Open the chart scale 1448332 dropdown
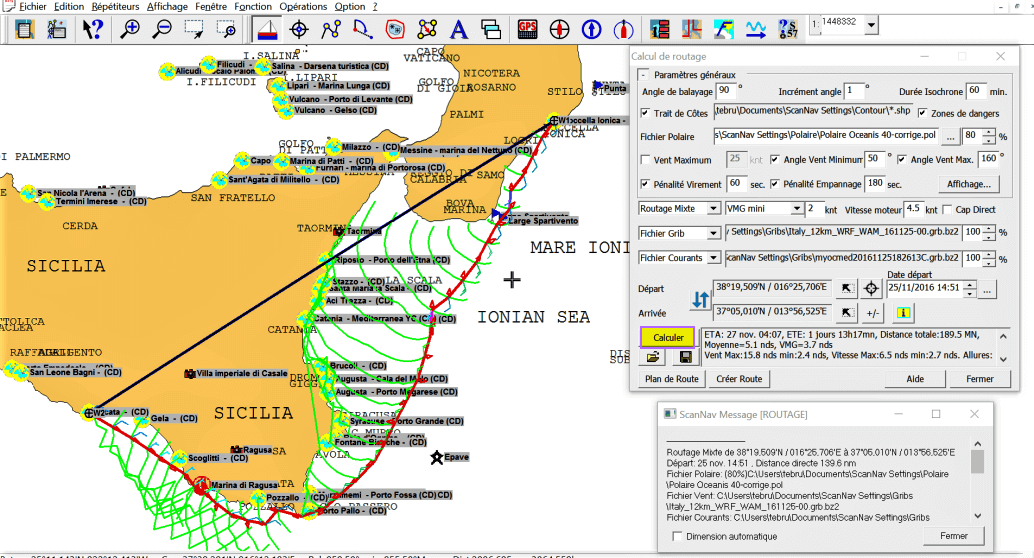Image resolution: width=1034 pixels, height=558 pixels. (871, 25)
